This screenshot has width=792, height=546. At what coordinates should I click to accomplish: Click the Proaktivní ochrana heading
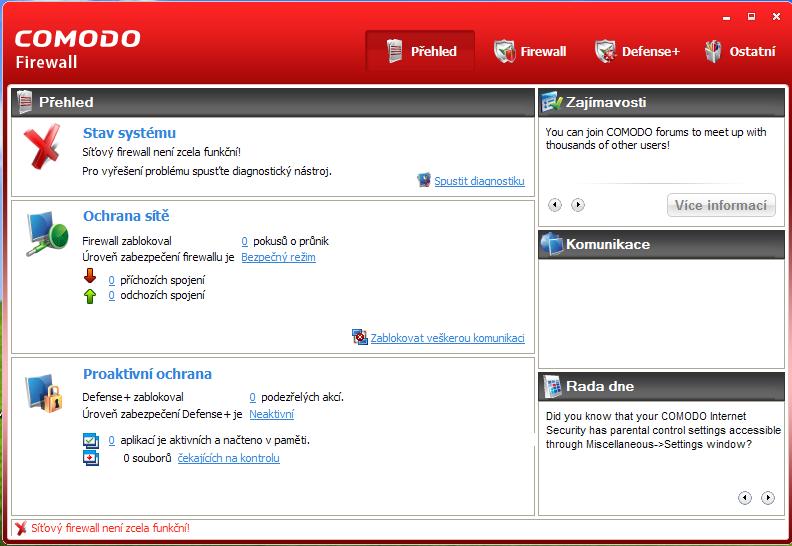[147, 374]
